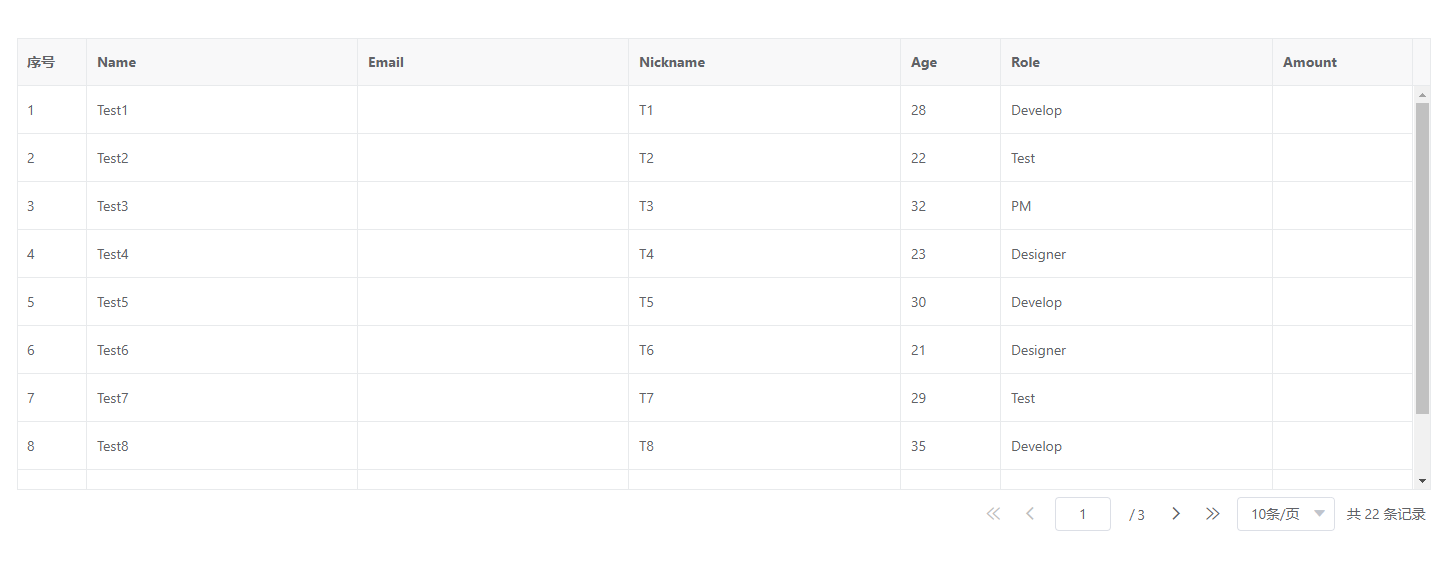
Task: Click the page number input field
Action: [1082, 514]
